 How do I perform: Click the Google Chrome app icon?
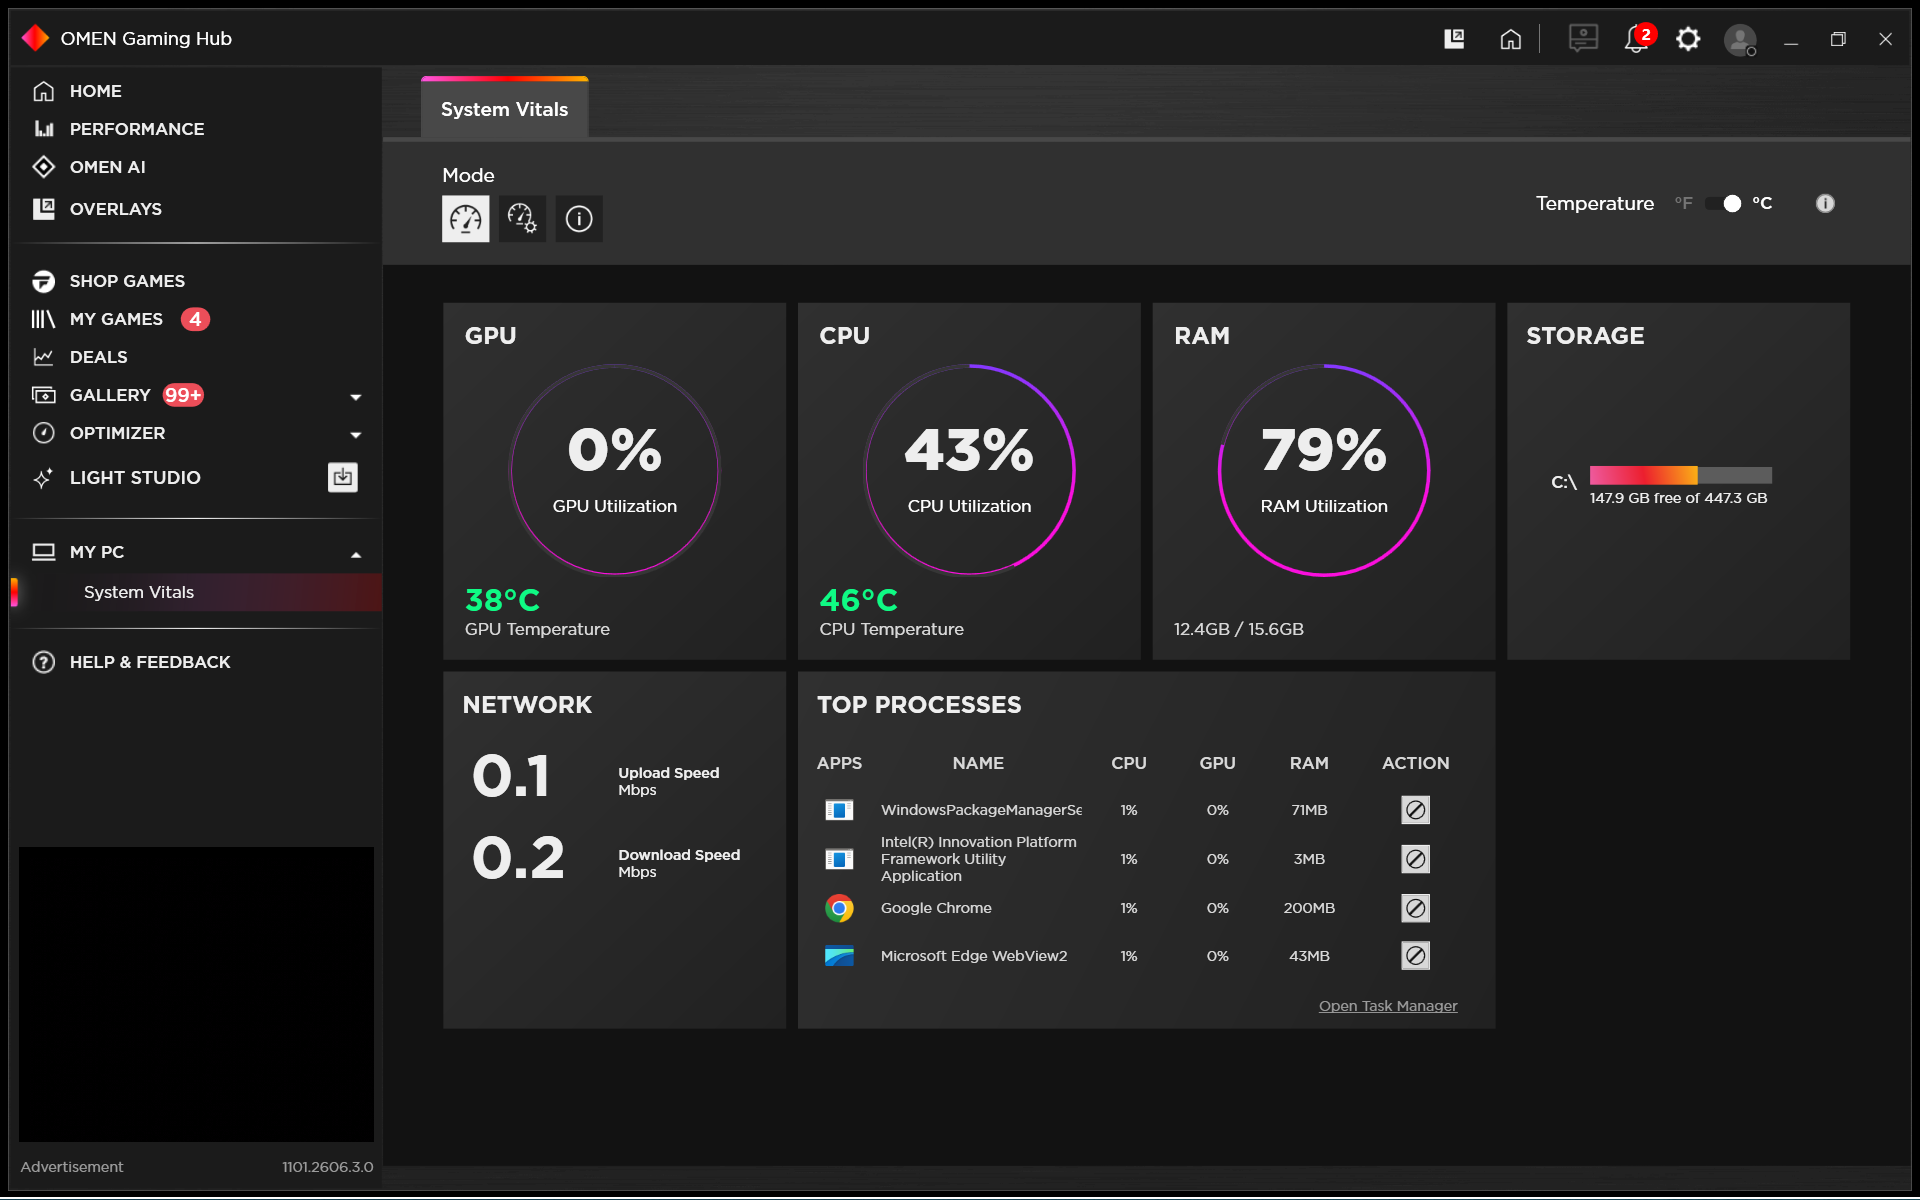coord(839,908)
